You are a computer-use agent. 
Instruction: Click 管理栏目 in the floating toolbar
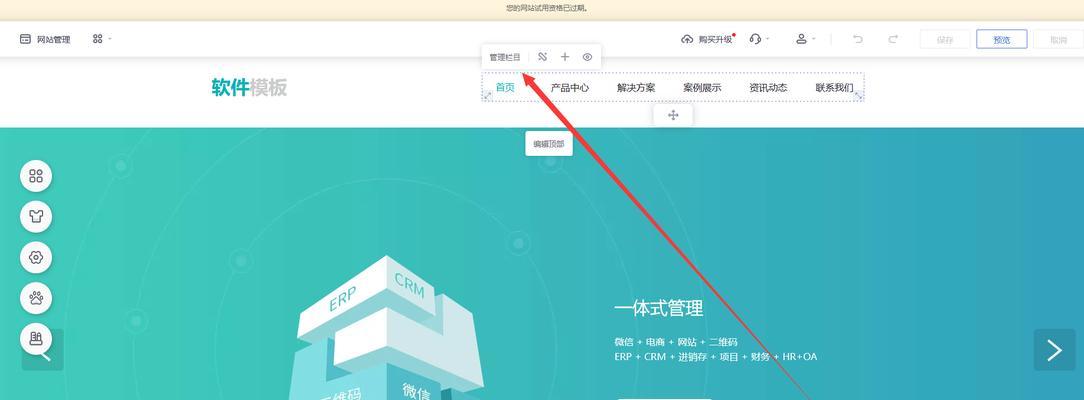coord(505,57)
